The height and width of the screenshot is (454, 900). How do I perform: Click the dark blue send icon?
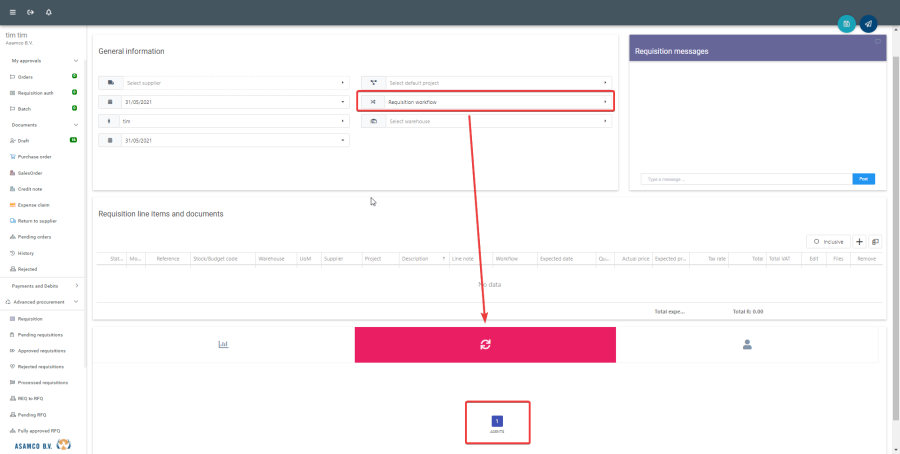click(868, 23)
